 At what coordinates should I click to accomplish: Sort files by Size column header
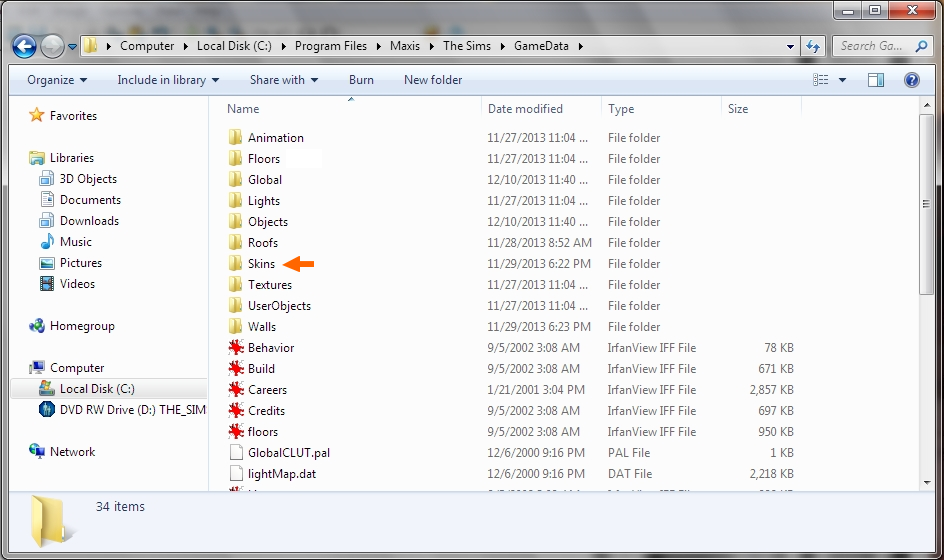(738, 109)
